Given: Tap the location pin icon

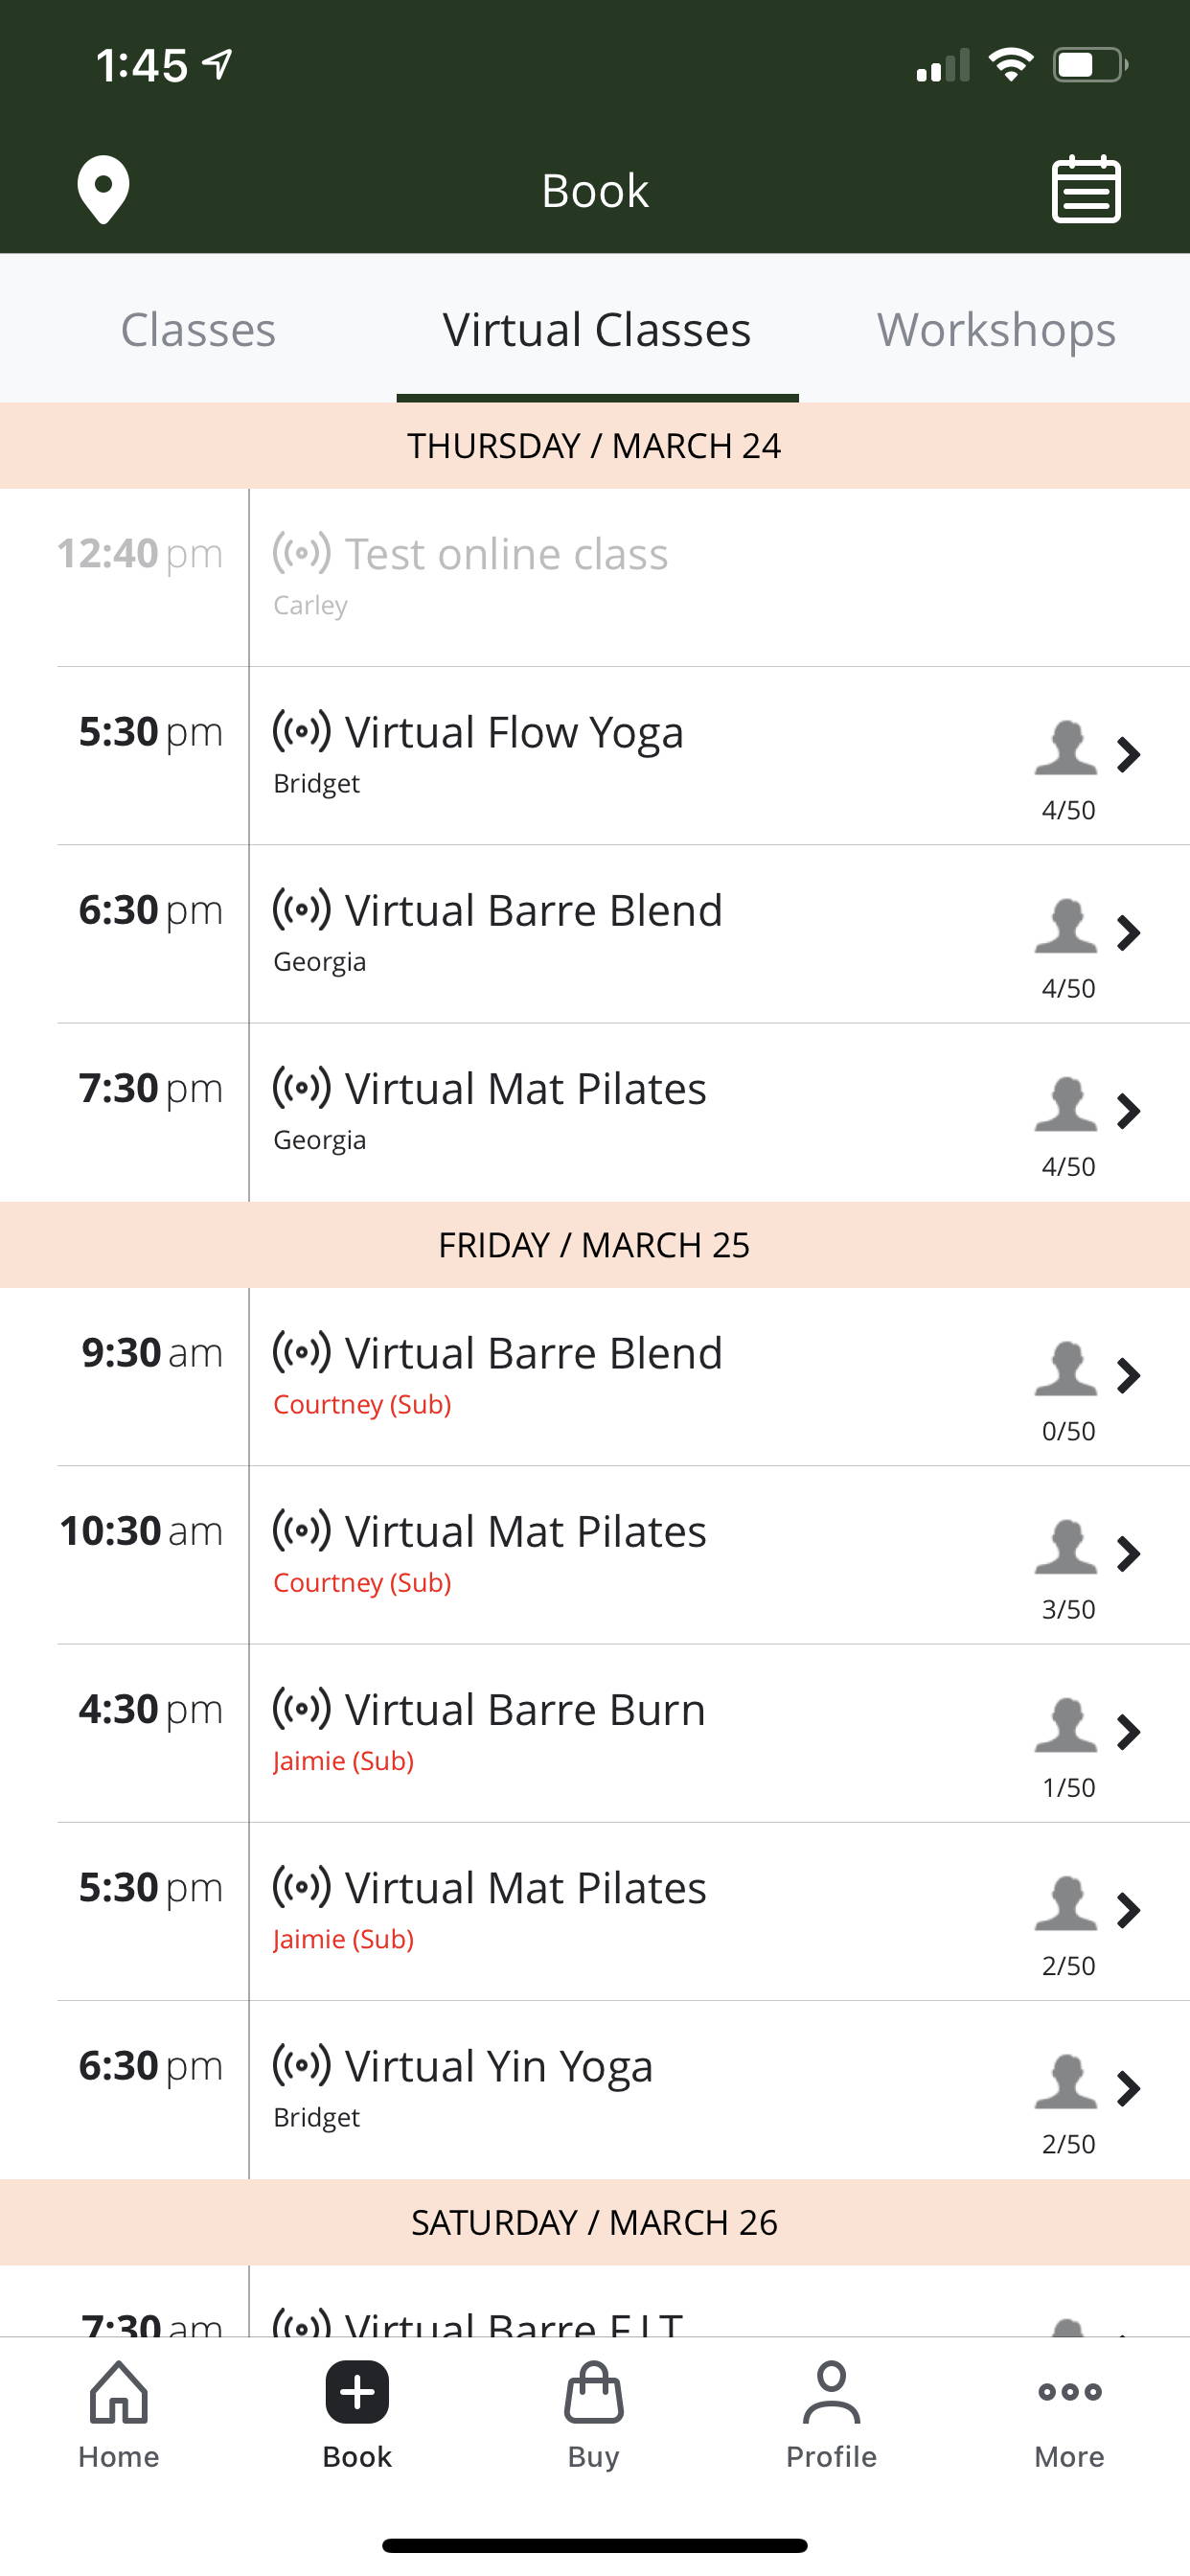Looking at the screenshot, I should click(x=103, y=189).
